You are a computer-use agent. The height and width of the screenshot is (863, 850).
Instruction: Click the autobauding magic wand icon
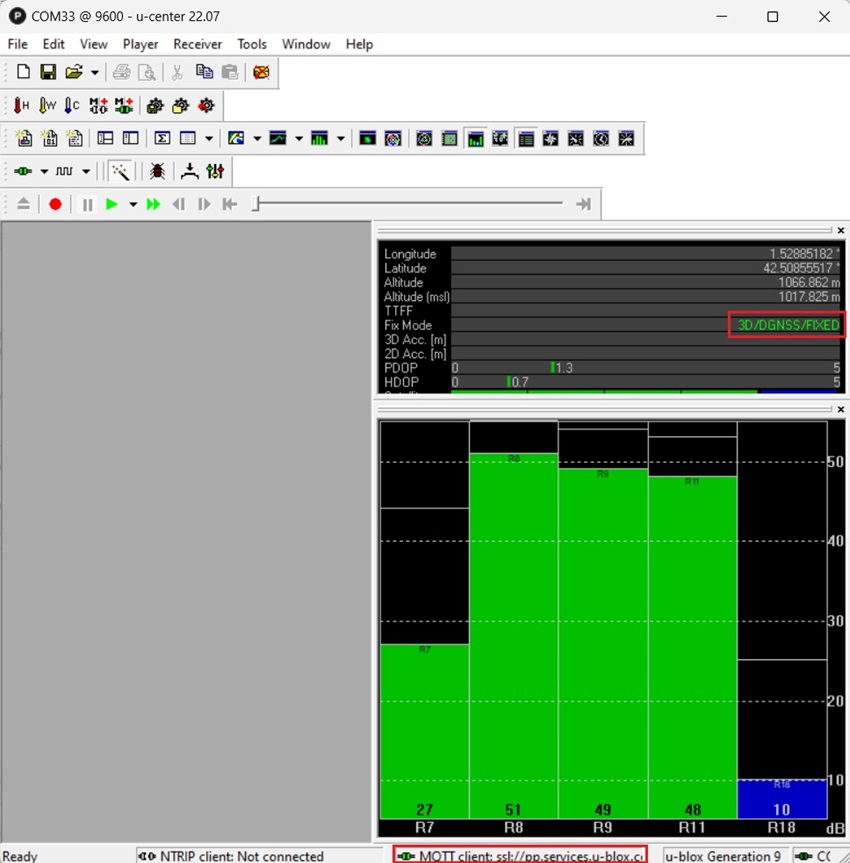(121, 172)
